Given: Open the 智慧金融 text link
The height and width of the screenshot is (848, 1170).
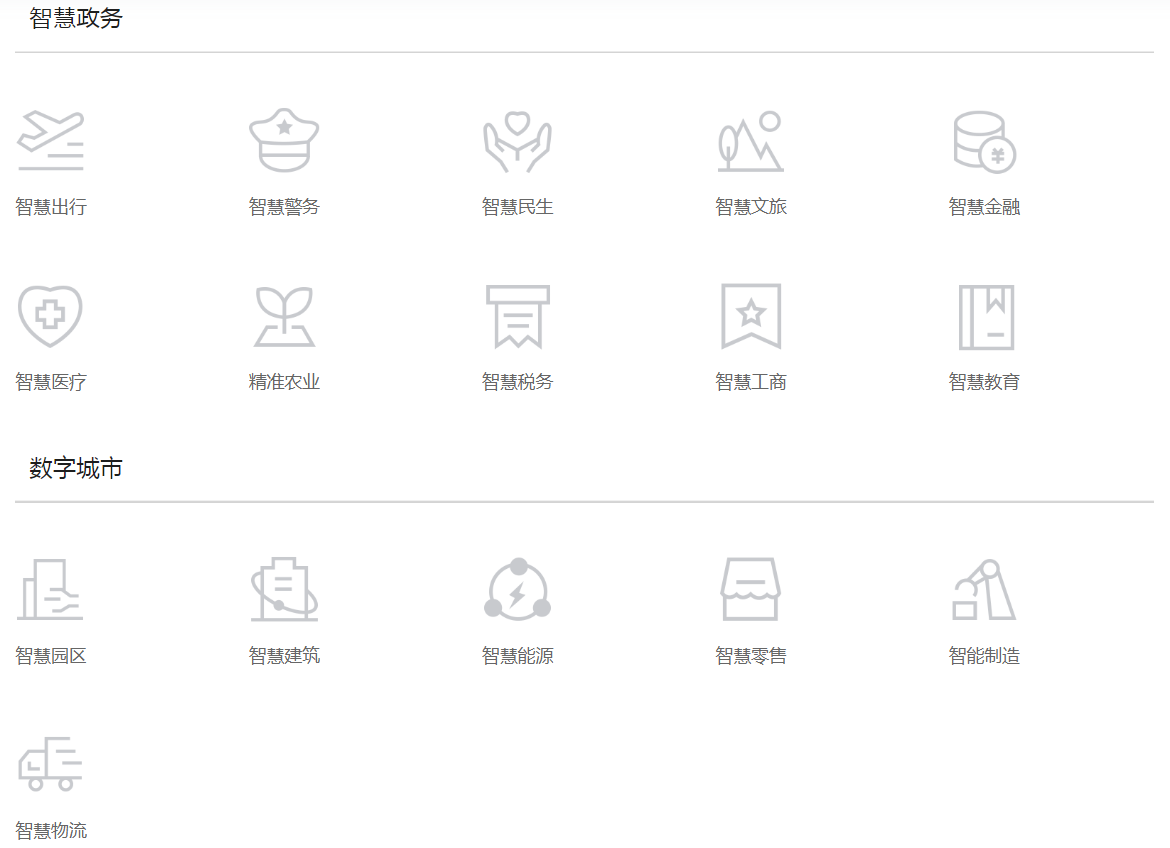Looking at the screenshot, I should (x=984, y=207).
